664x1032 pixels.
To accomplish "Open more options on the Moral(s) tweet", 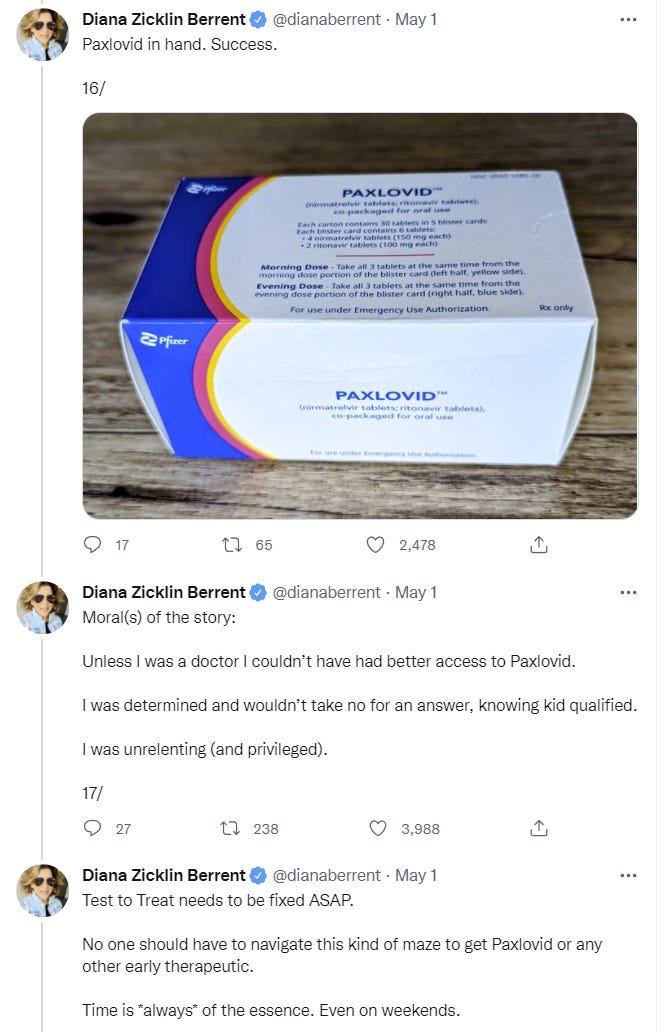I will pos(628,592).
